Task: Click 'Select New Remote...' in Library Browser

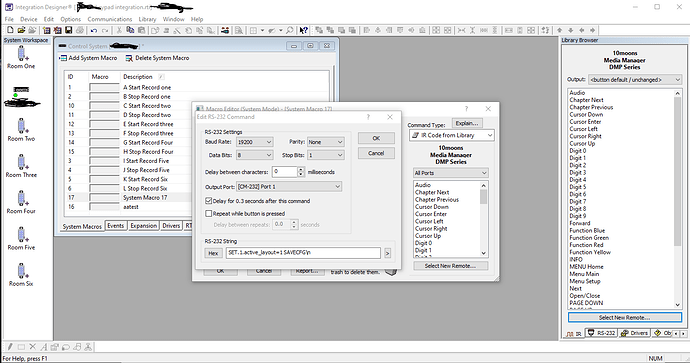Action: [625, 317]
